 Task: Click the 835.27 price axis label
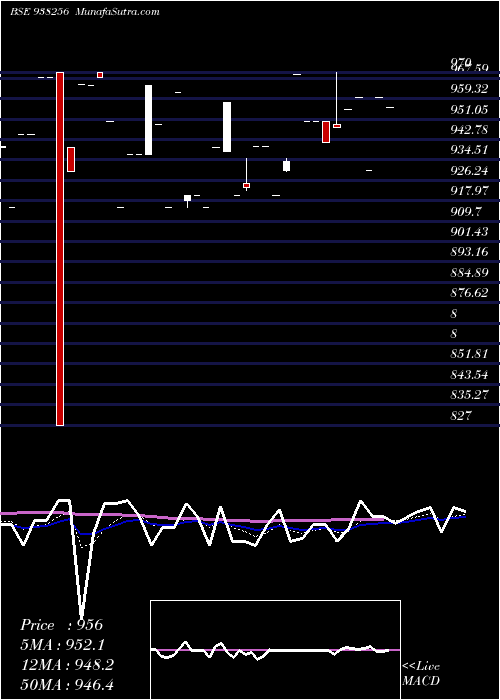click(x=469, y=395)
